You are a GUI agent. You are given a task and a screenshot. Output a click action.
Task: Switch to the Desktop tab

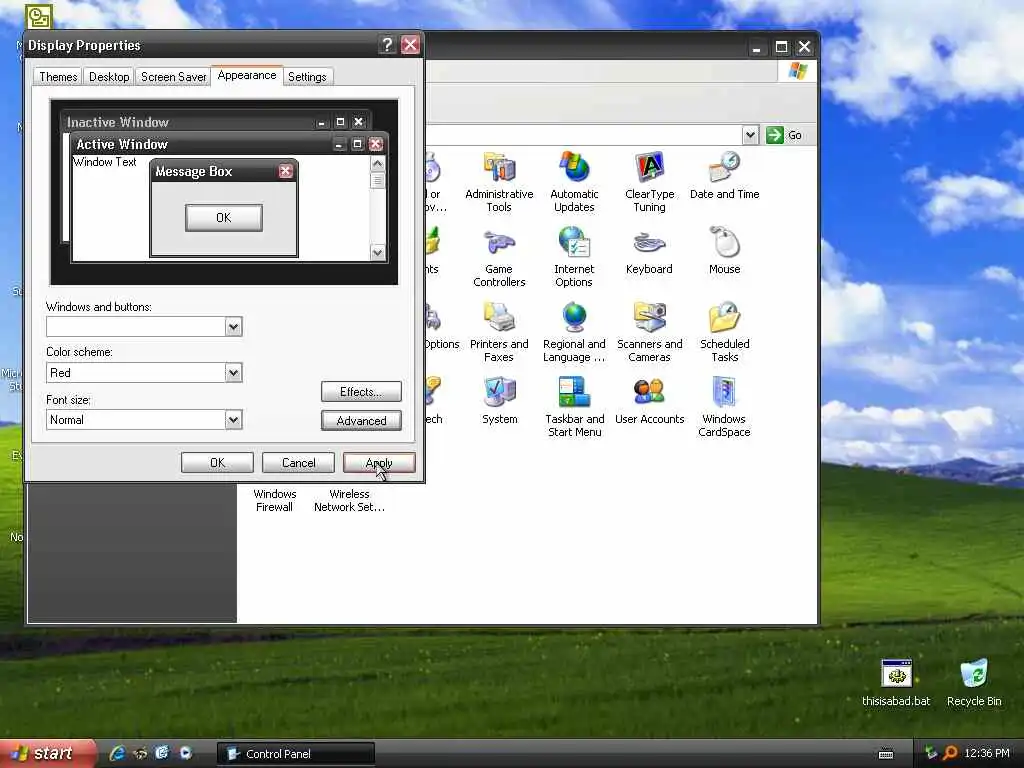pos(109,77)
